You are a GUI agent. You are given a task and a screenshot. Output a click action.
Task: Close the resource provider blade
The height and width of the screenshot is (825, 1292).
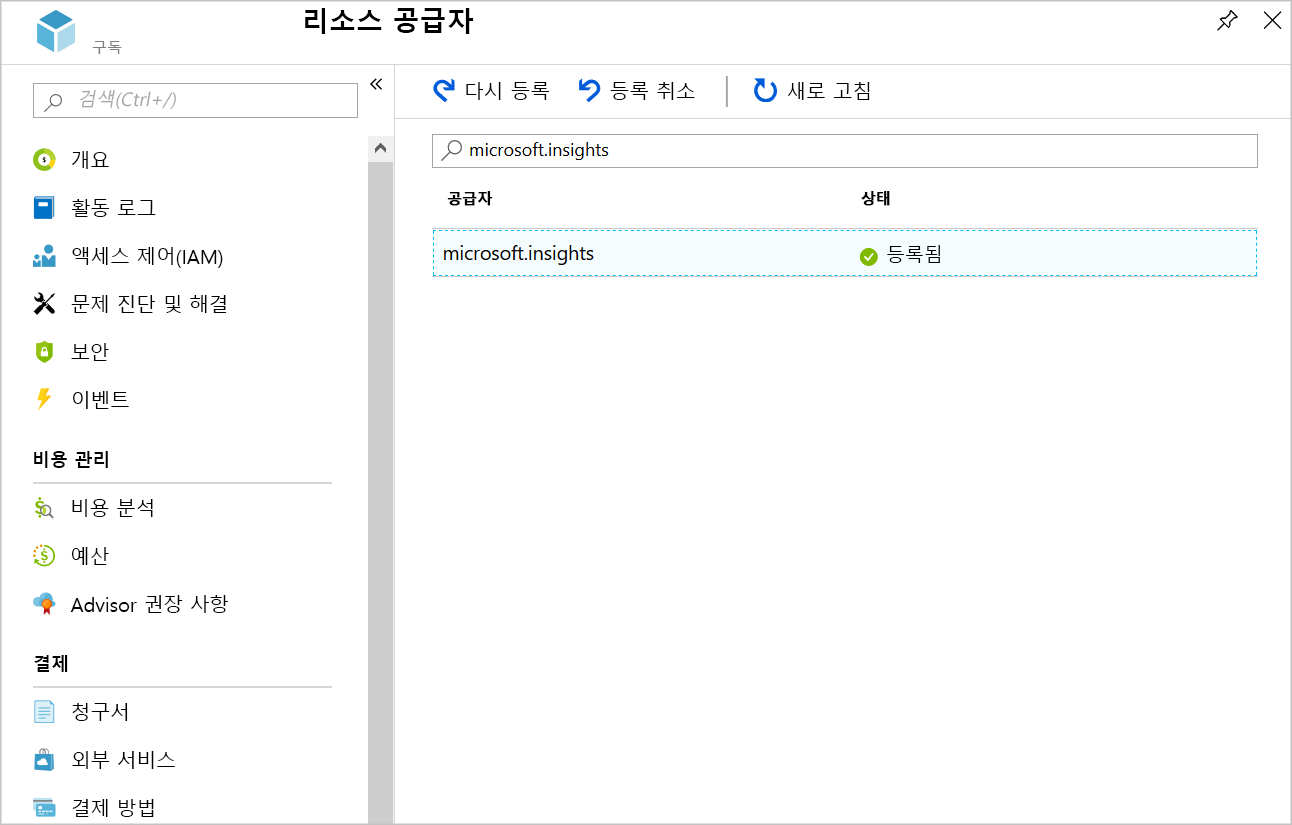pyautogui.click(x=1272, y=21)
